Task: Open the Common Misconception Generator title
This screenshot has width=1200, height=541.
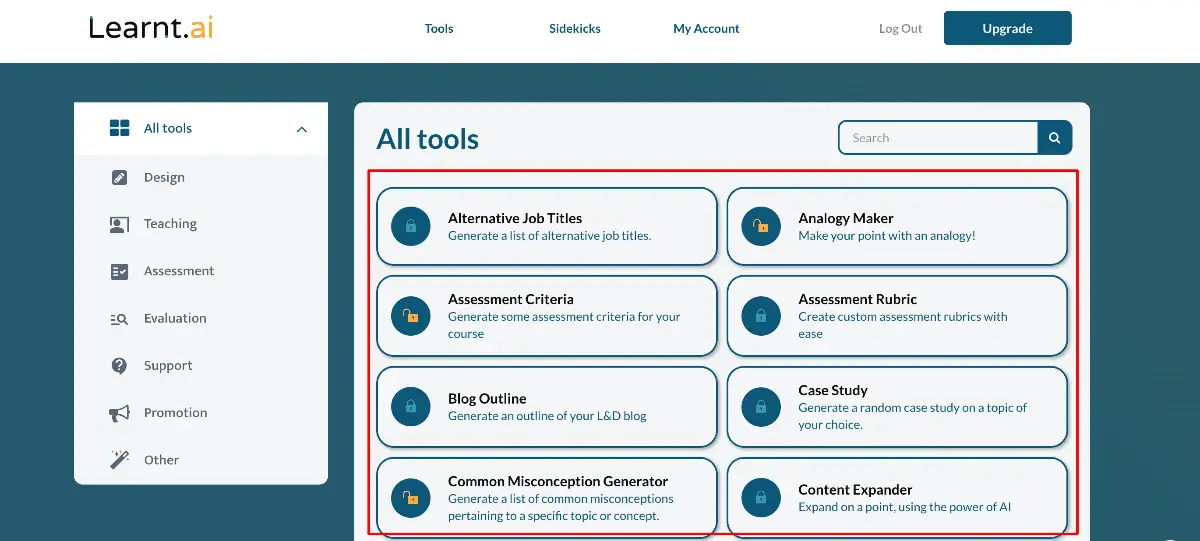Action: (x=558, y=481)
